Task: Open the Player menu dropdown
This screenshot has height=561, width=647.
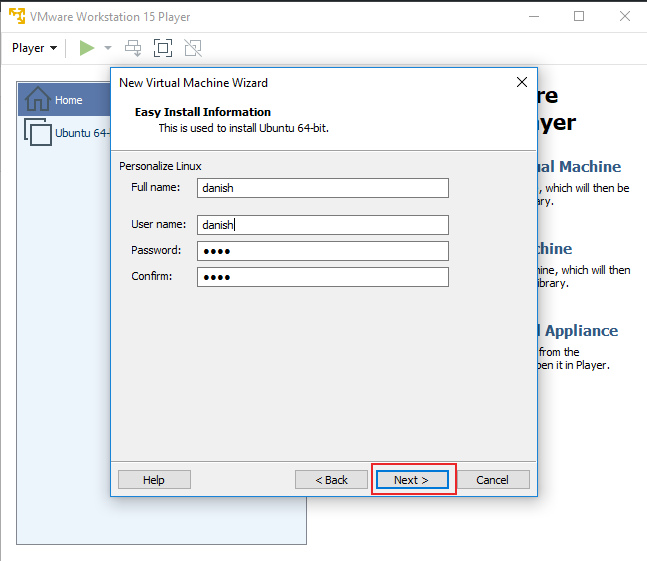Action: click(x=34, y=48)
